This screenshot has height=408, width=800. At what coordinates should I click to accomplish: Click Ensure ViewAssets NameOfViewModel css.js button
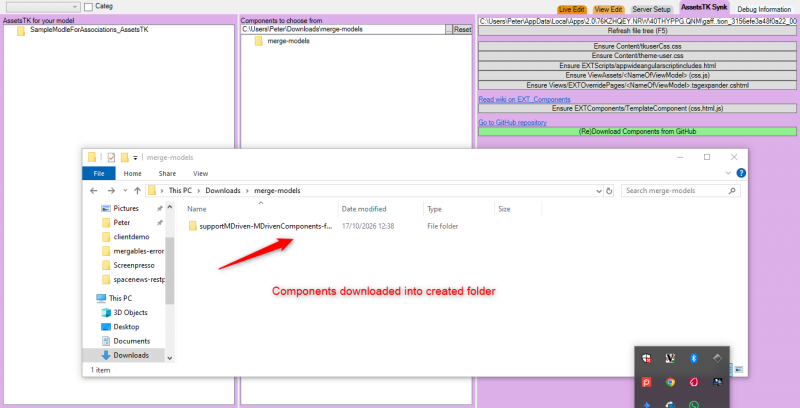[x=637, y=75]
